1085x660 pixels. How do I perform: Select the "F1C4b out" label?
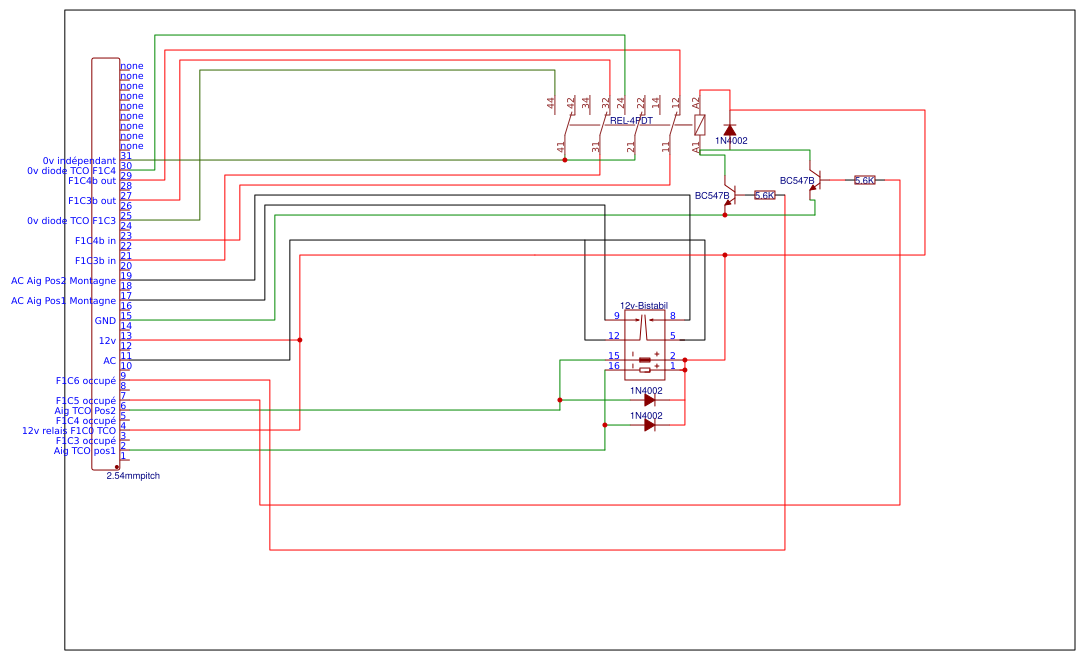coord(92,181)
